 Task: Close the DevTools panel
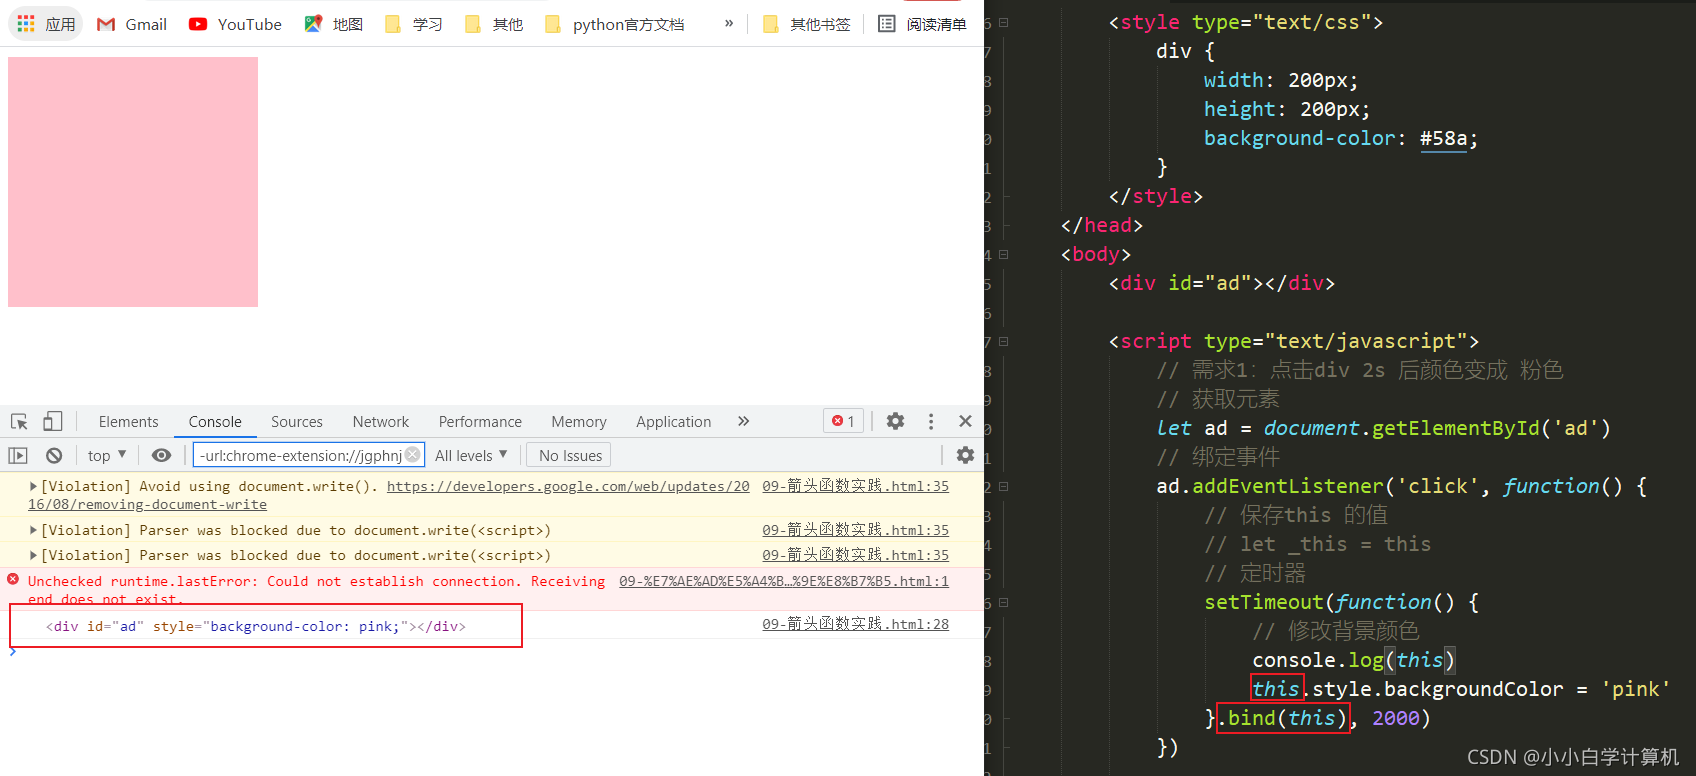point(965,421)
